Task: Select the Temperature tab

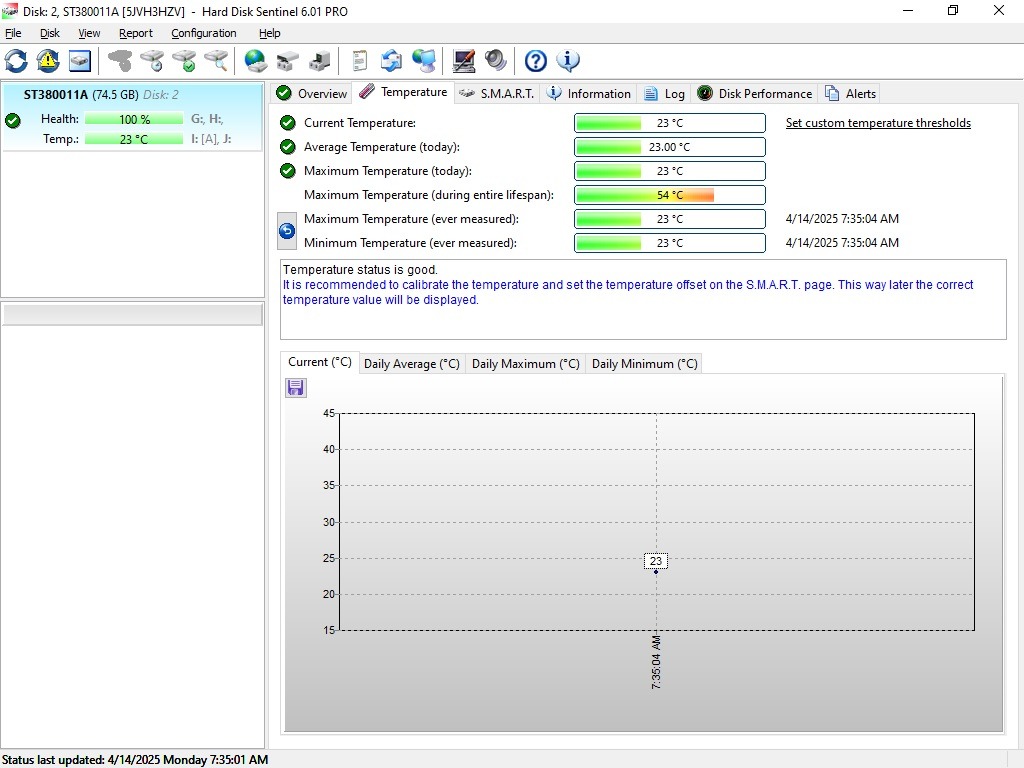Action: coord(404,92)
